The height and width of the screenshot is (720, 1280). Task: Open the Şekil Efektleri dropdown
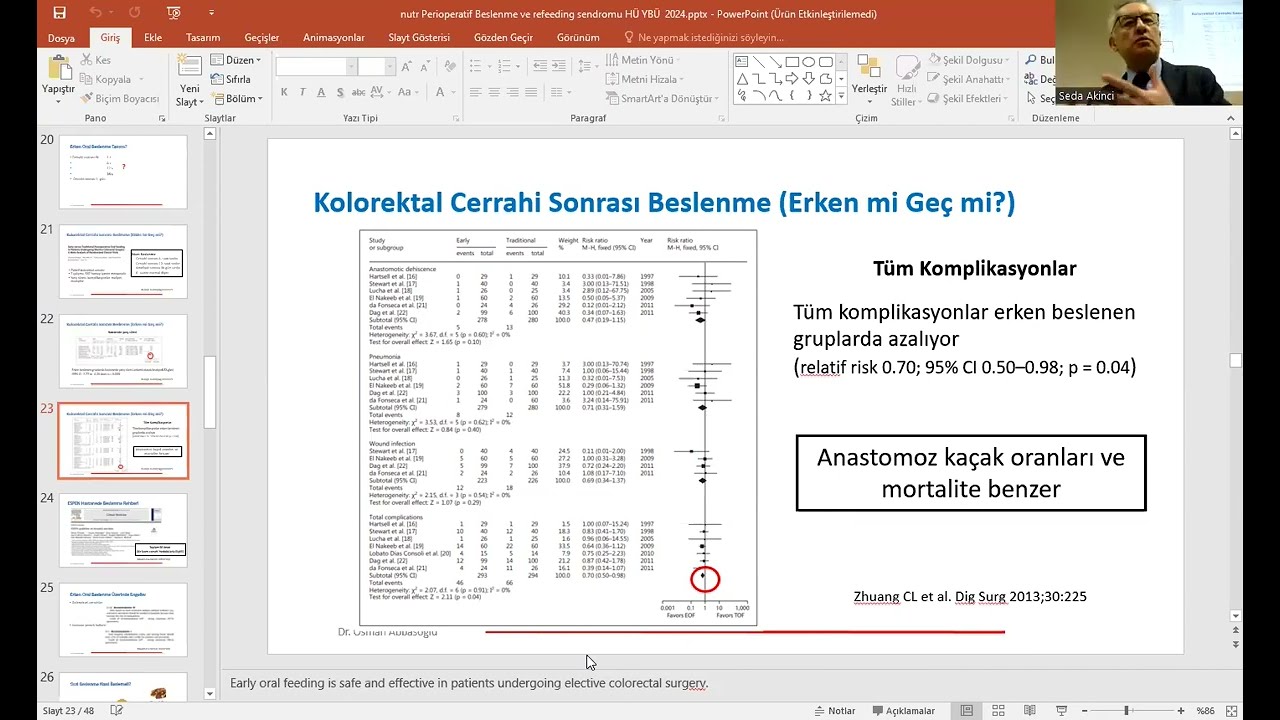point(967,98)
